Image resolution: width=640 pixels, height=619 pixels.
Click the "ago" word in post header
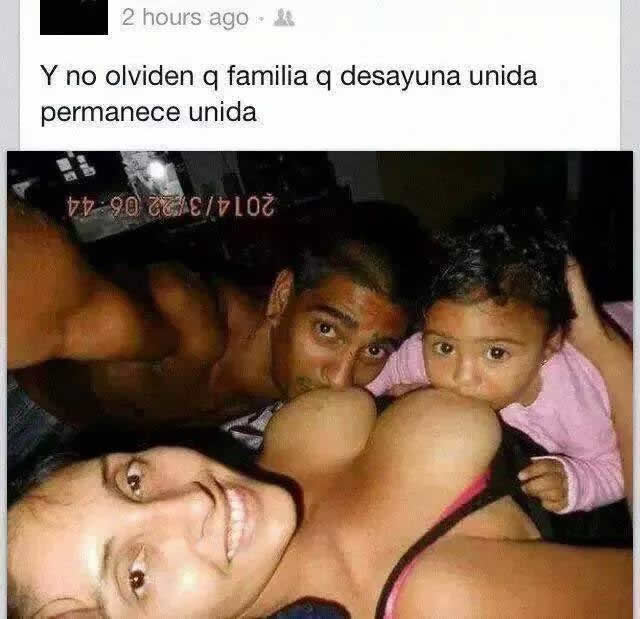(229, 20)
